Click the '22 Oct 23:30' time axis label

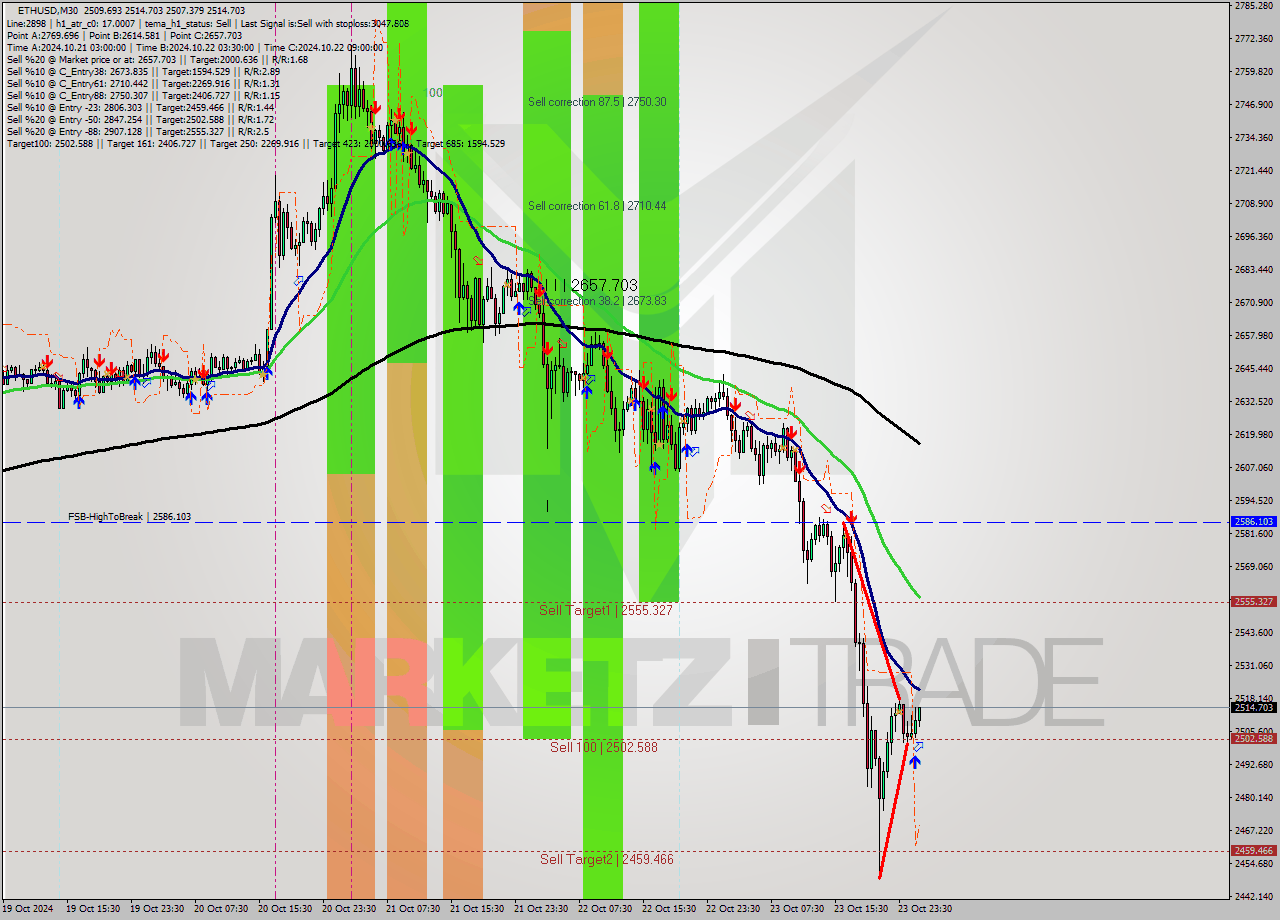coord(733,909)
